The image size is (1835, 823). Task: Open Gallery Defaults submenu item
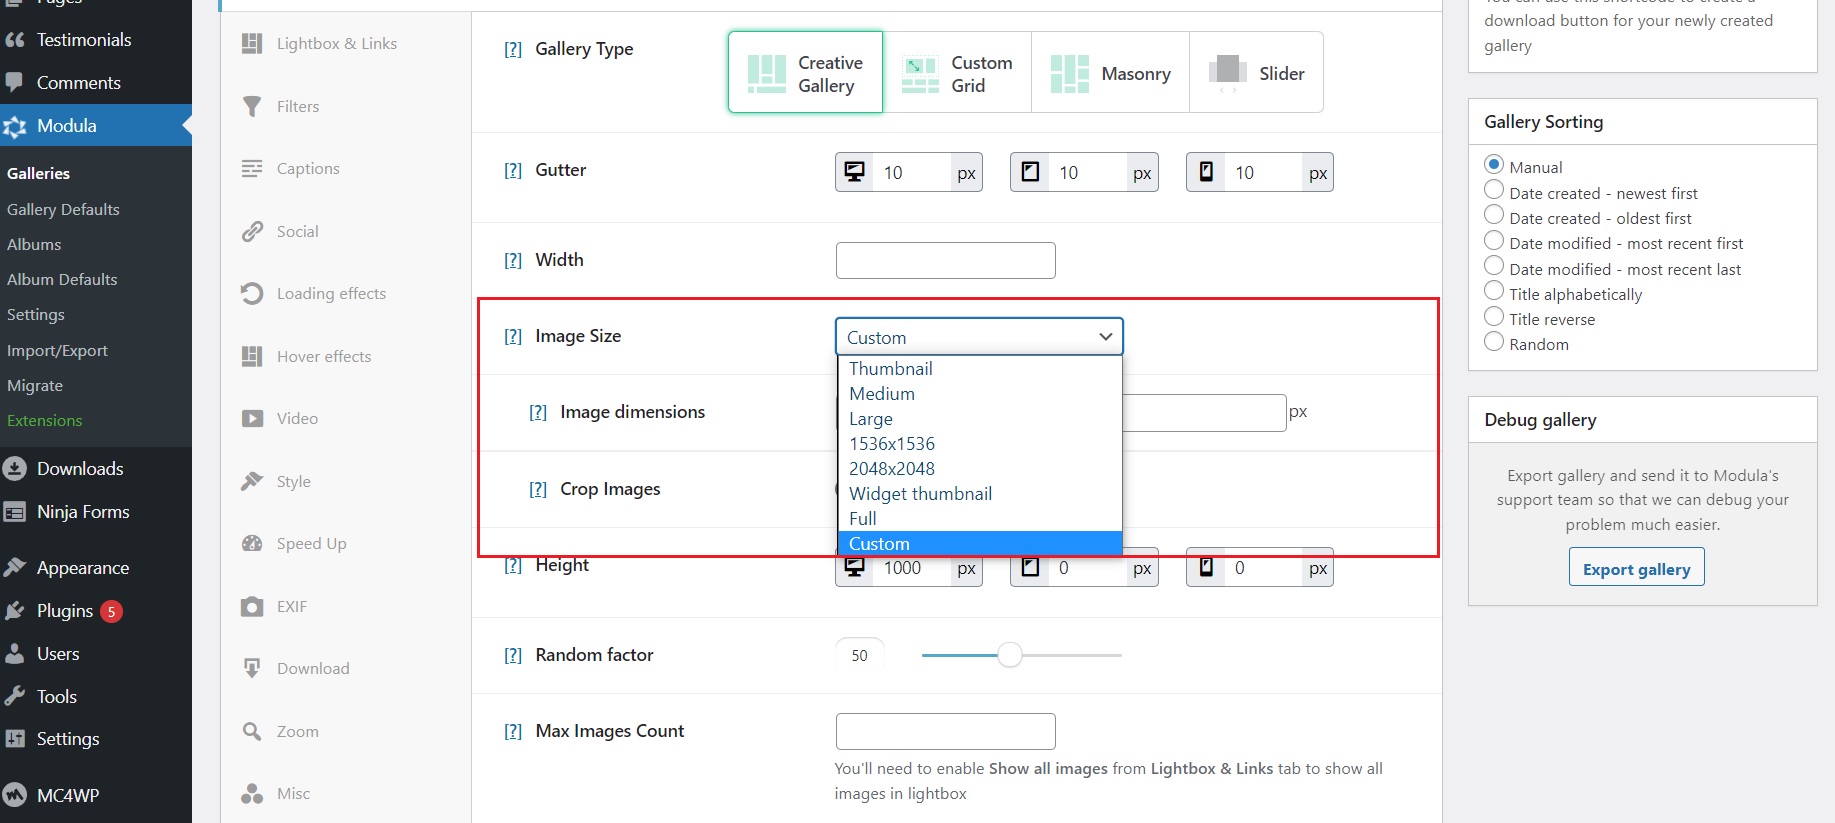[63, 209]
